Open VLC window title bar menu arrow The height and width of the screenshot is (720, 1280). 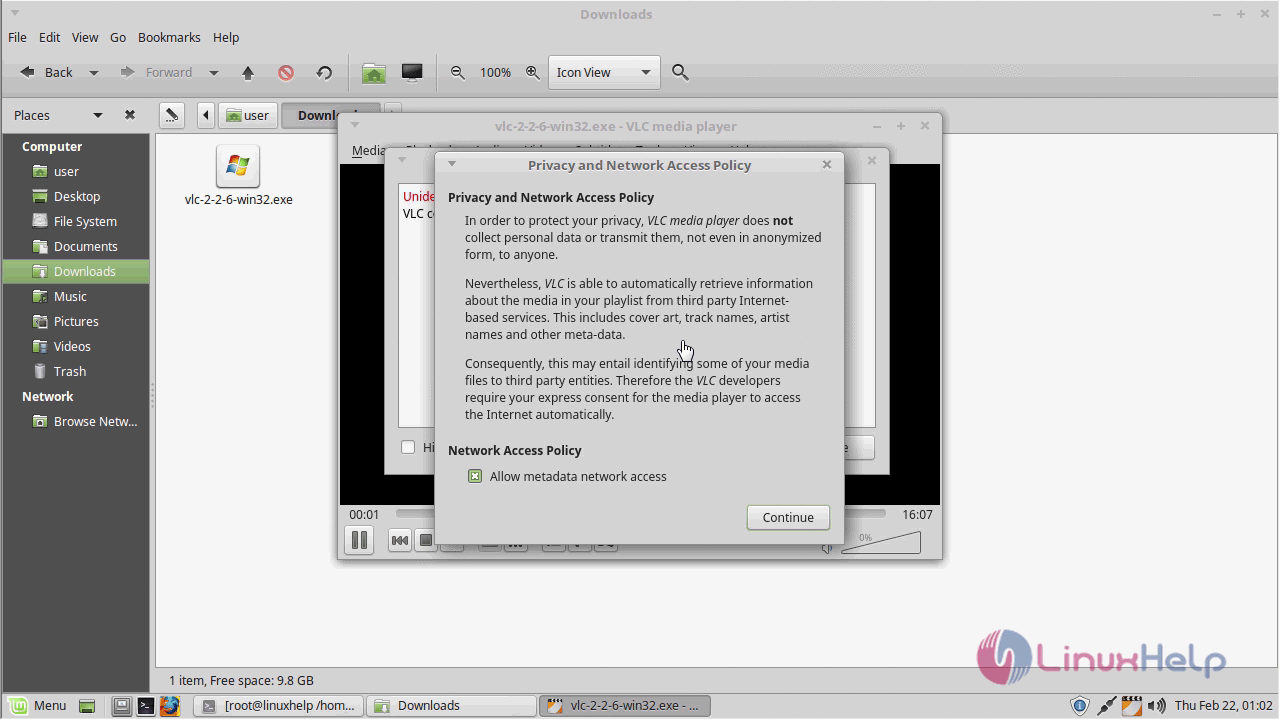[x=354, y=126]
